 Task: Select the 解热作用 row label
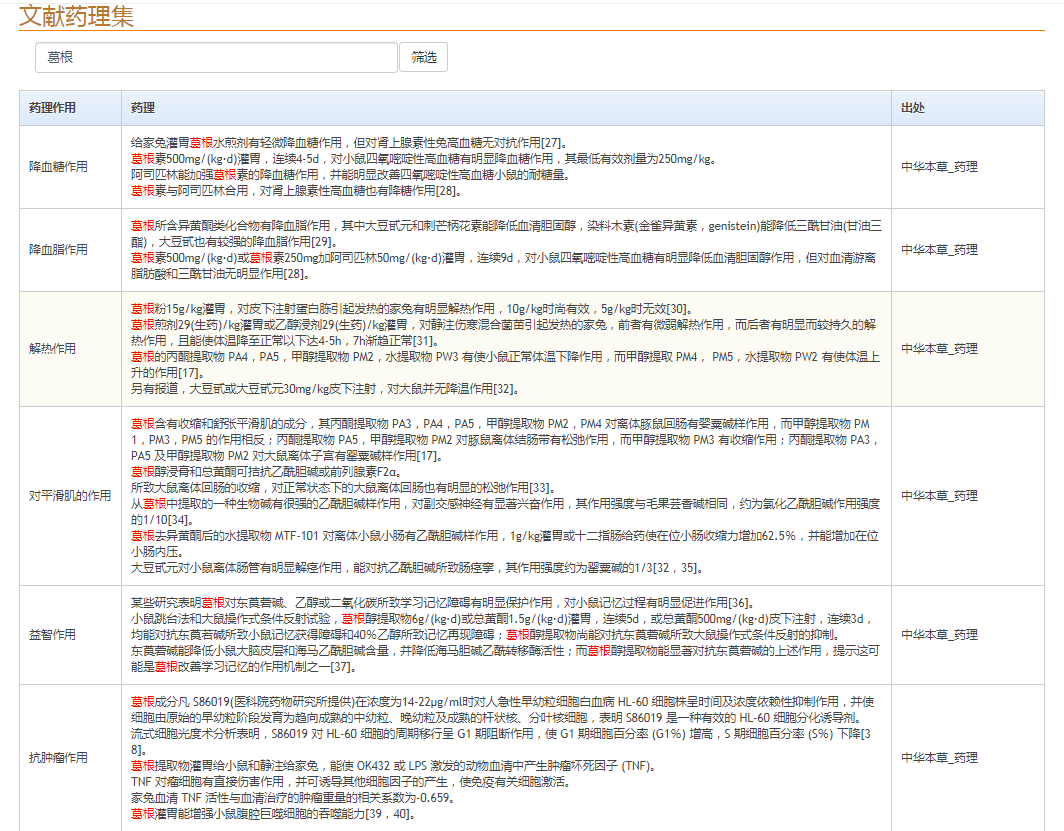tap(52, 349)
